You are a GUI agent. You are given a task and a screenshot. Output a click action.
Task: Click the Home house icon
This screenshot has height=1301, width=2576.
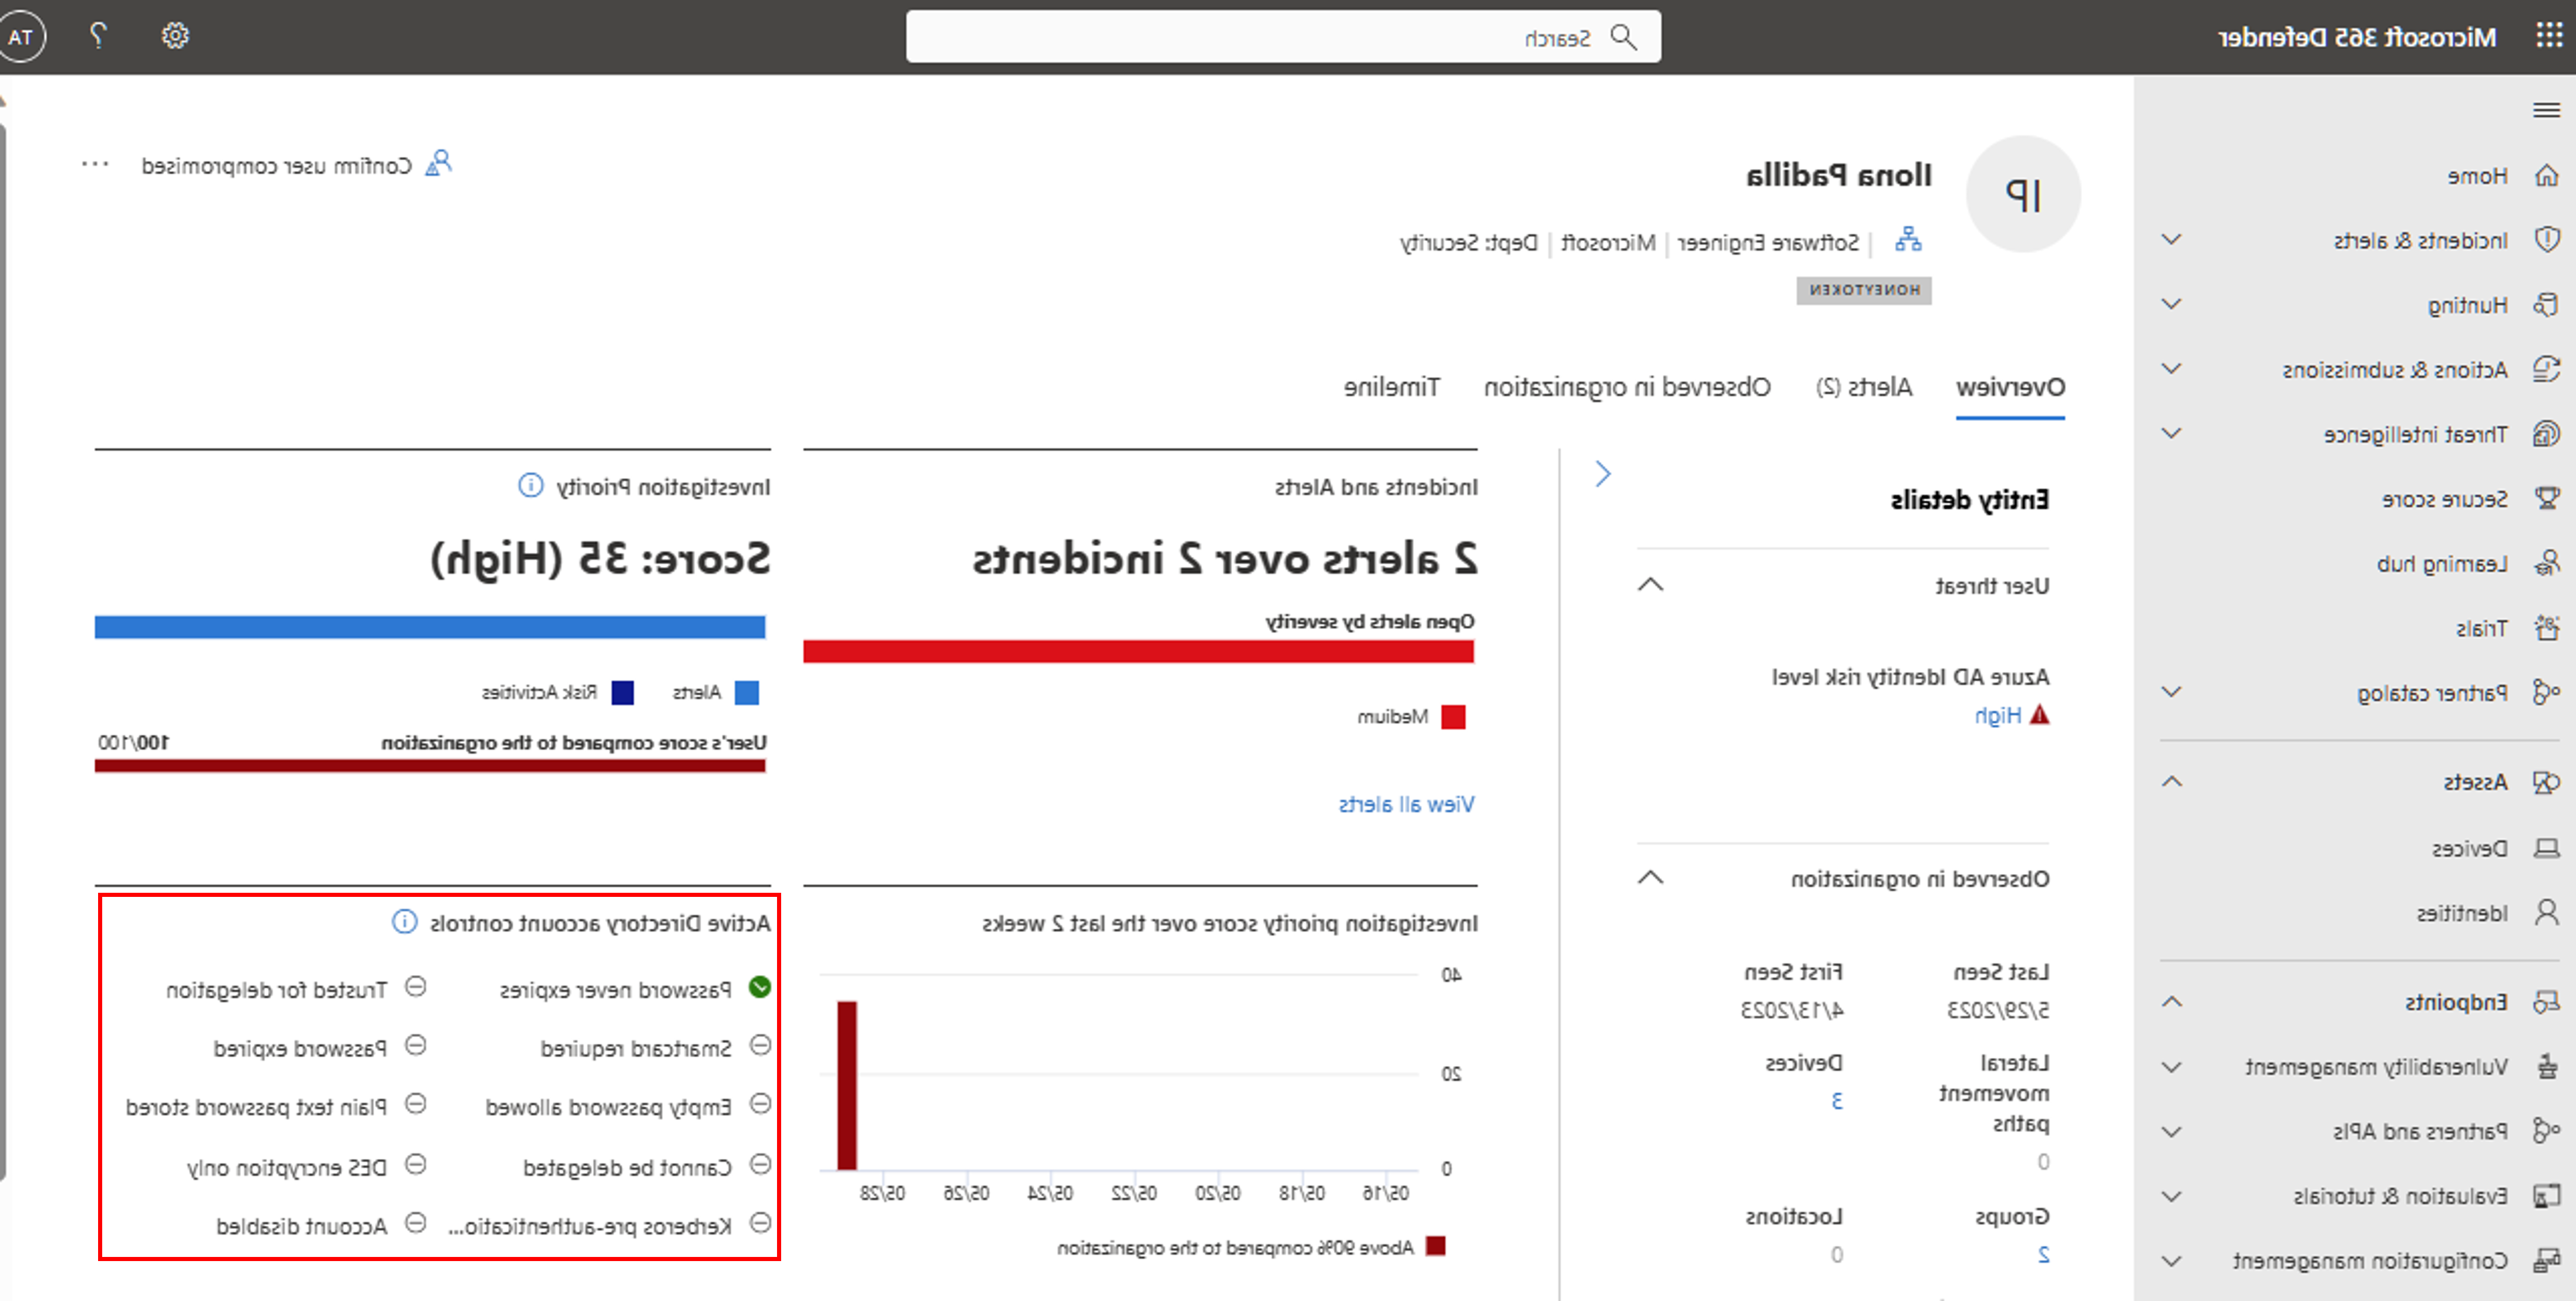[x=2547, y=176]
